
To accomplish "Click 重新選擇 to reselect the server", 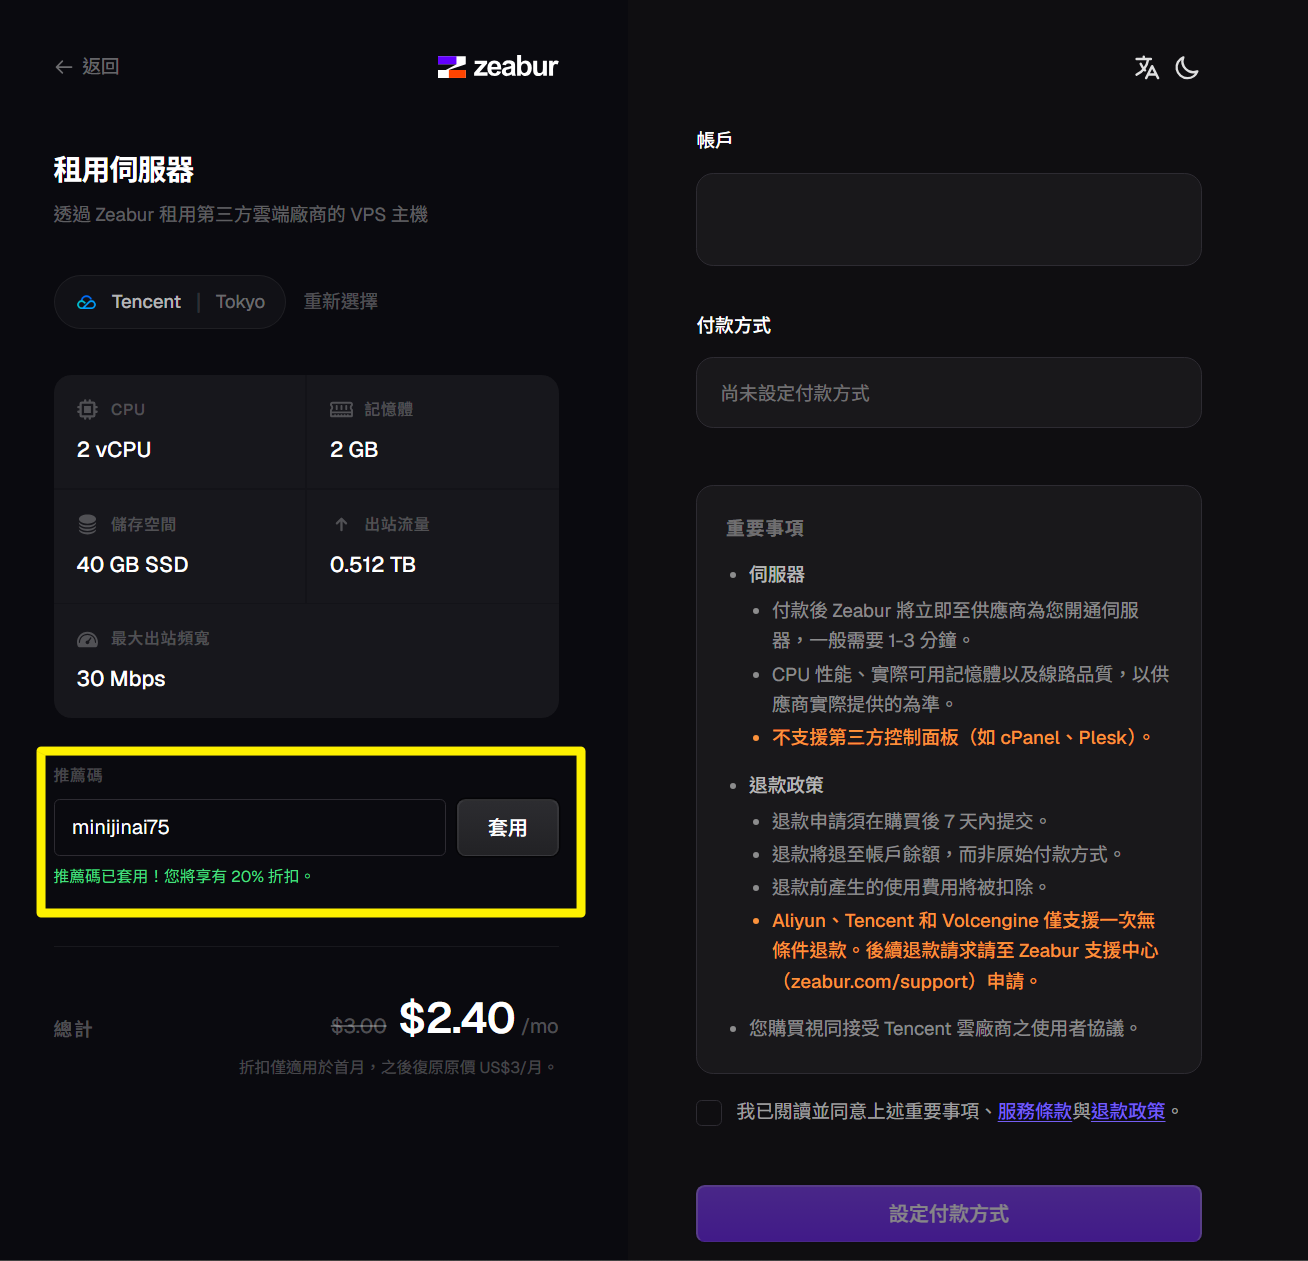I will point(341,302).
